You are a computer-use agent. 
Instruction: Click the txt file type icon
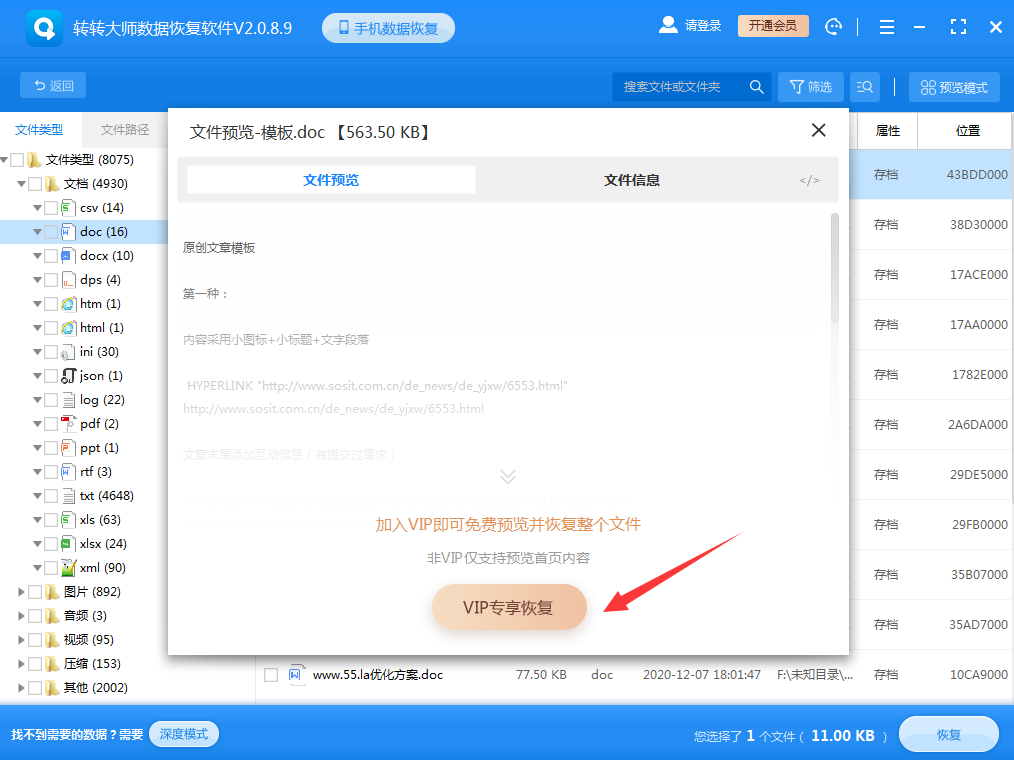[x=68, y=495]
